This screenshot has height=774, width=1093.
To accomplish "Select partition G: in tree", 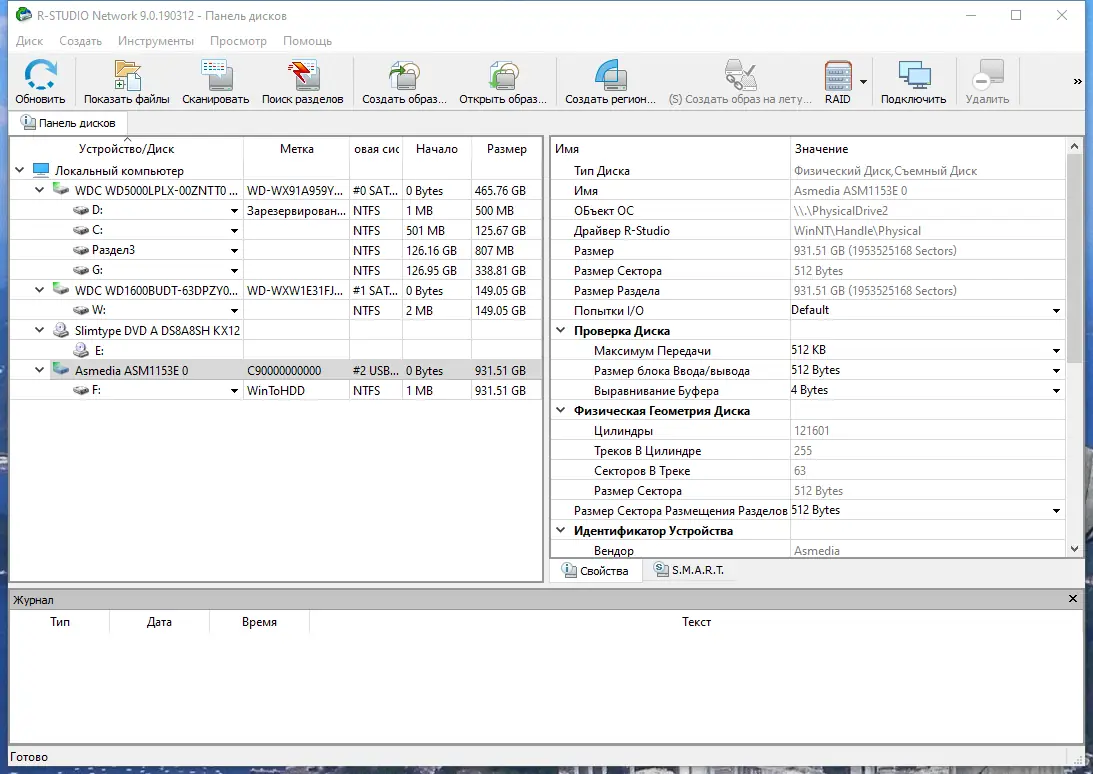I will click(98, 270).
